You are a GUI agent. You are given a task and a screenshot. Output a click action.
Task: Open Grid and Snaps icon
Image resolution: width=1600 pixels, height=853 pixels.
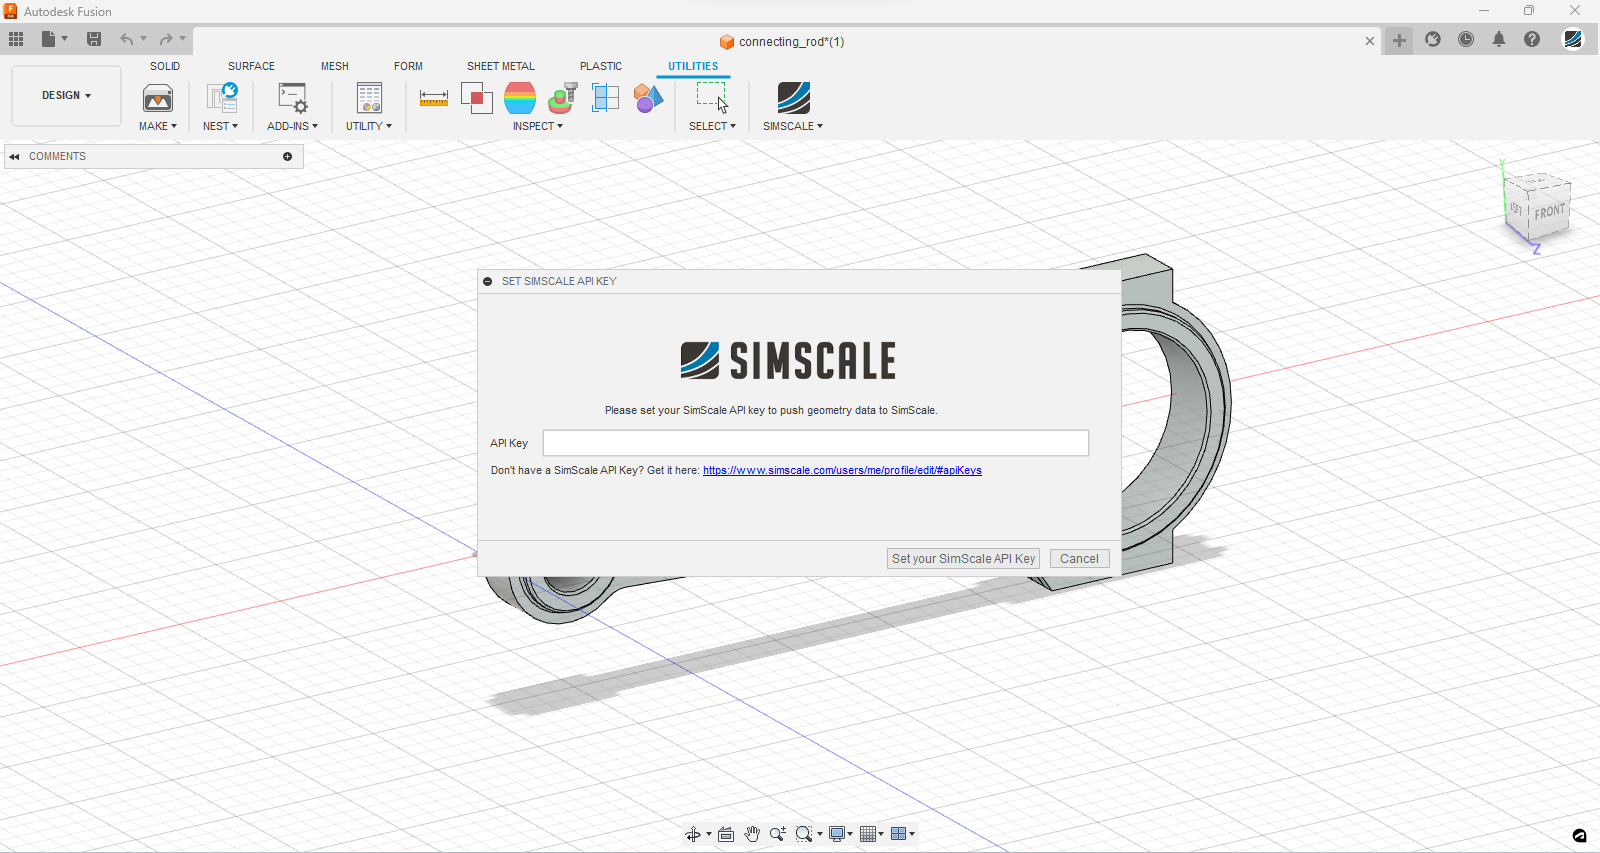click(868, 834)
